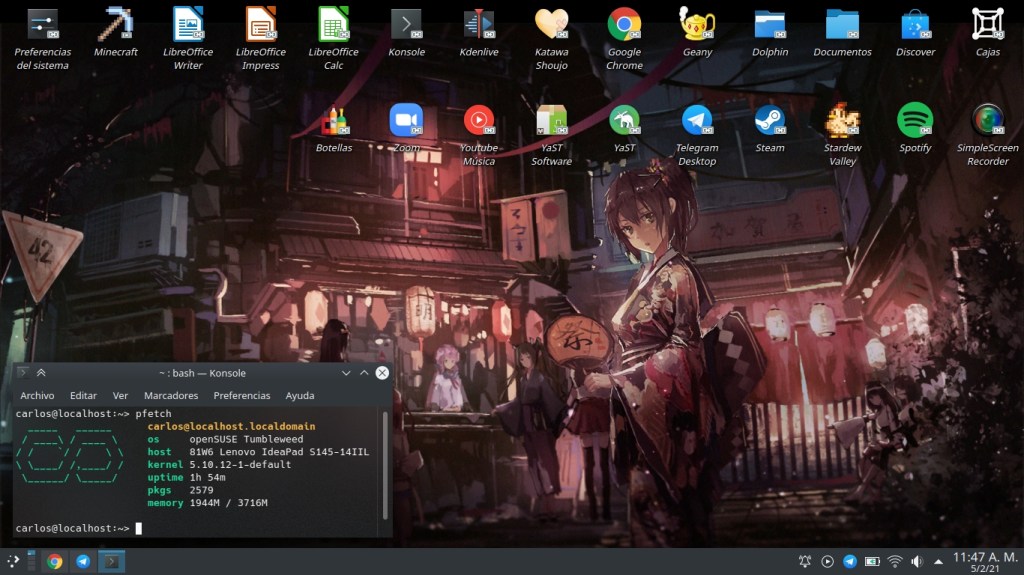The height and width of the screenshot is (575, 1024).
Task: Open the Archivo menu in Konsole
Action: pyautogui.click(x=37, y=396)
